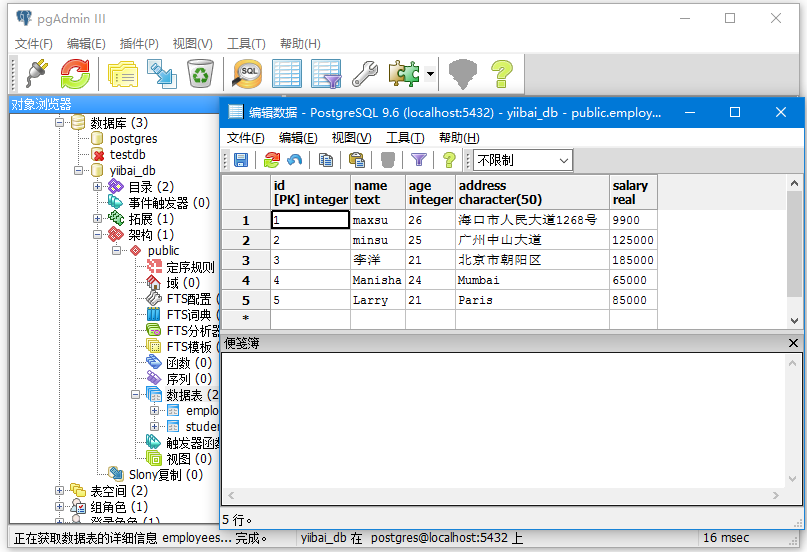Expand the 目录 (2) tree node

(98, 187)
